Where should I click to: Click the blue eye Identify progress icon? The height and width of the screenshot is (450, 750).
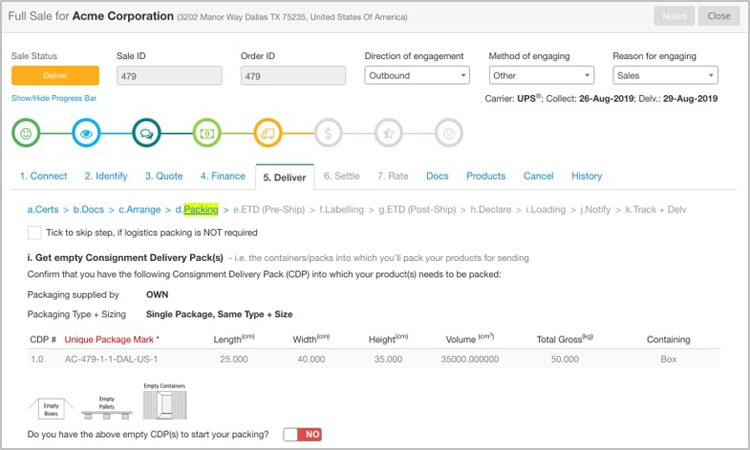86,133
